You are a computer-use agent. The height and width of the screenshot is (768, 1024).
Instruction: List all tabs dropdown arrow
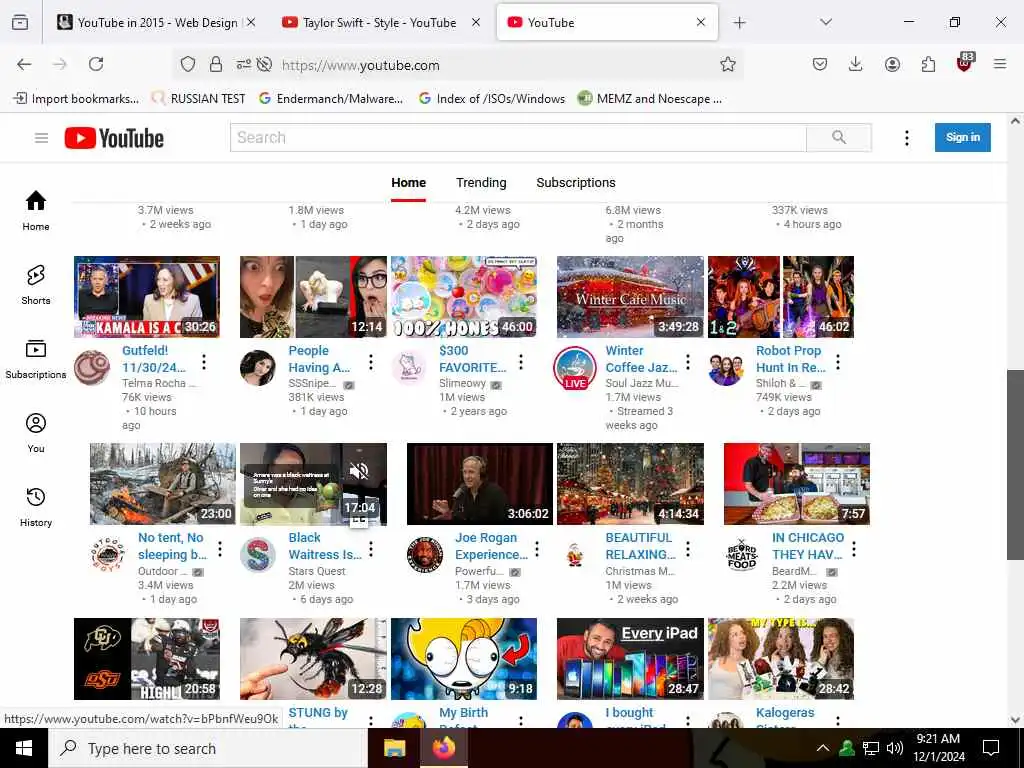point(825,22)
